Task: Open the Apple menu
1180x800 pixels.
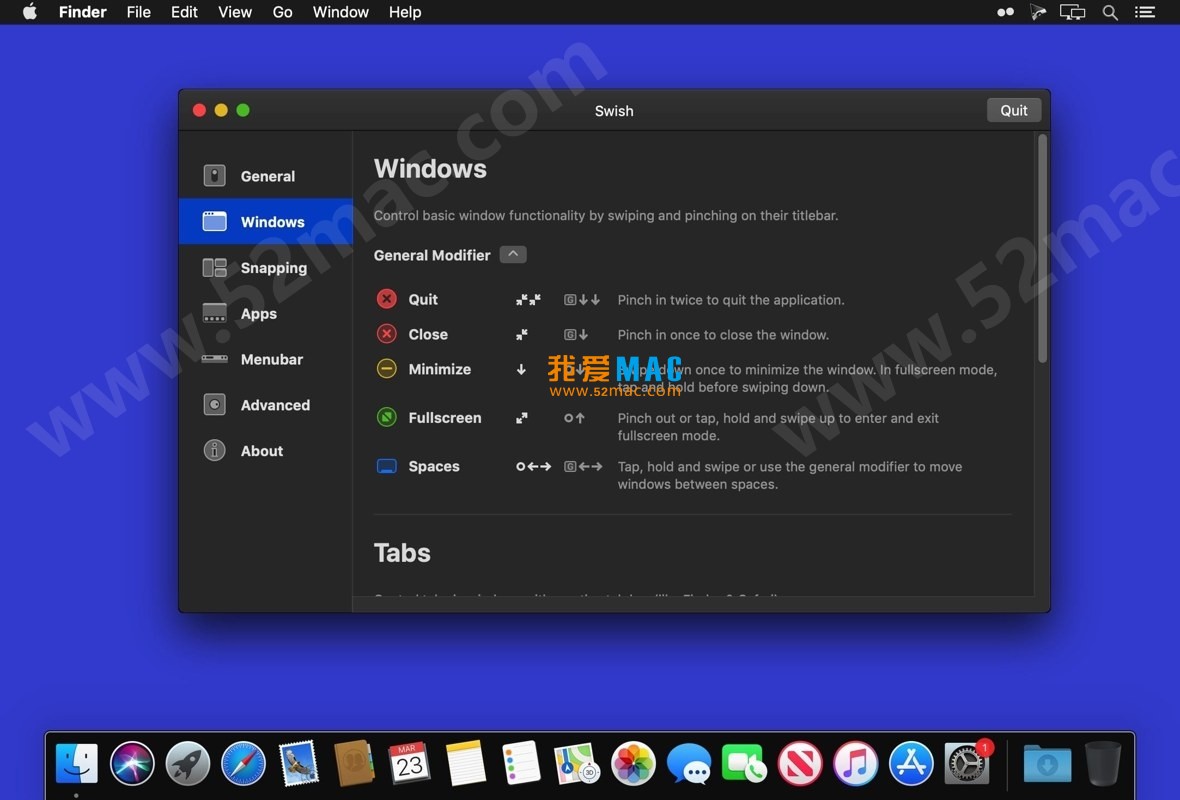Action: (30, 12)
